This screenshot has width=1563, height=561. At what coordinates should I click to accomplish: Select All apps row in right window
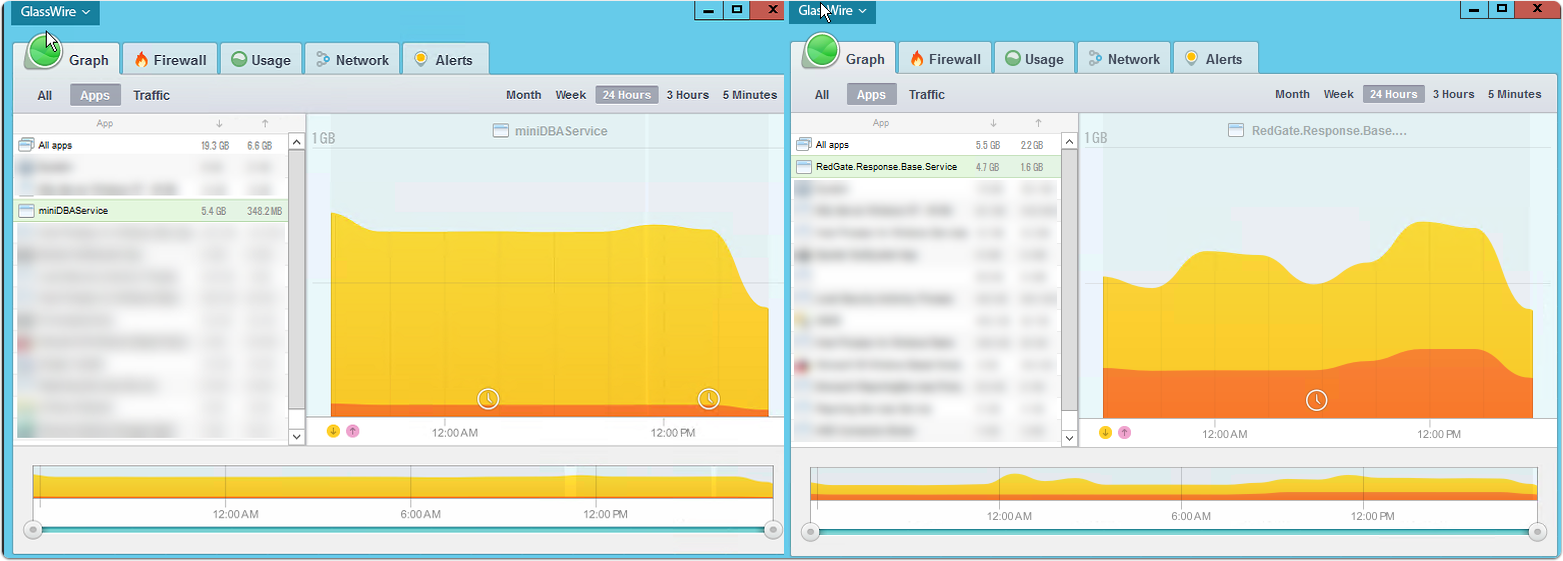926,145
